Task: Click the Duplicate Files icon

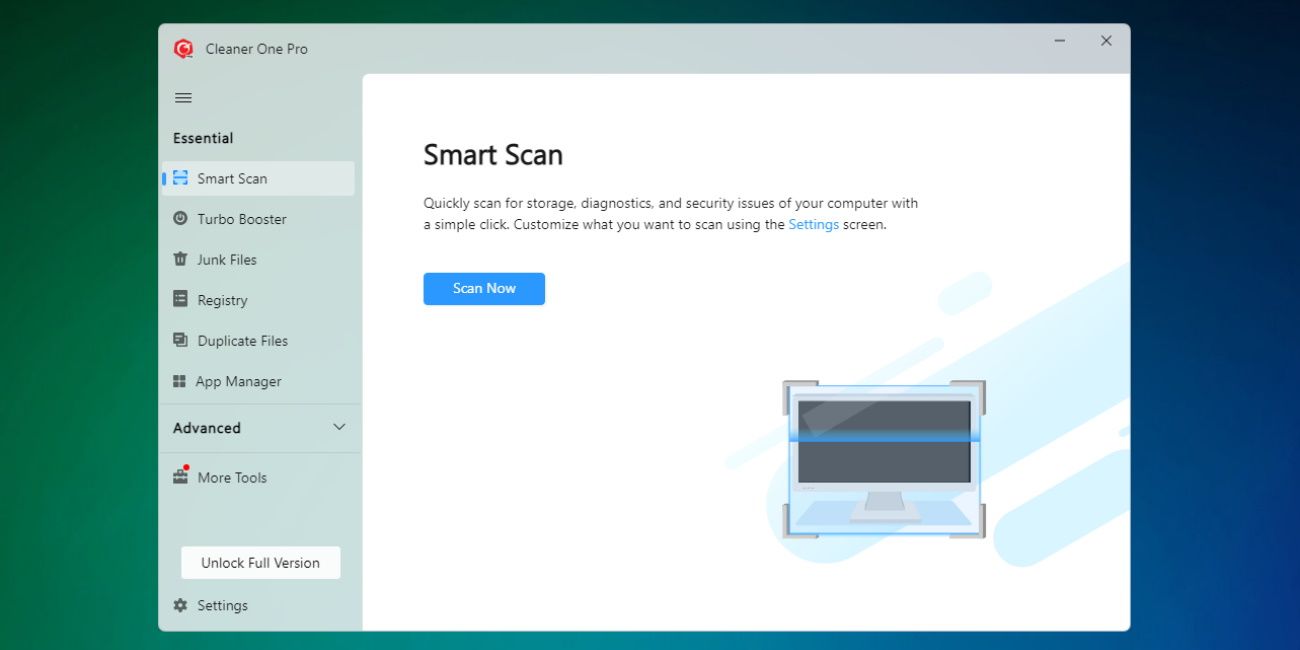Action: click(180, 340)
